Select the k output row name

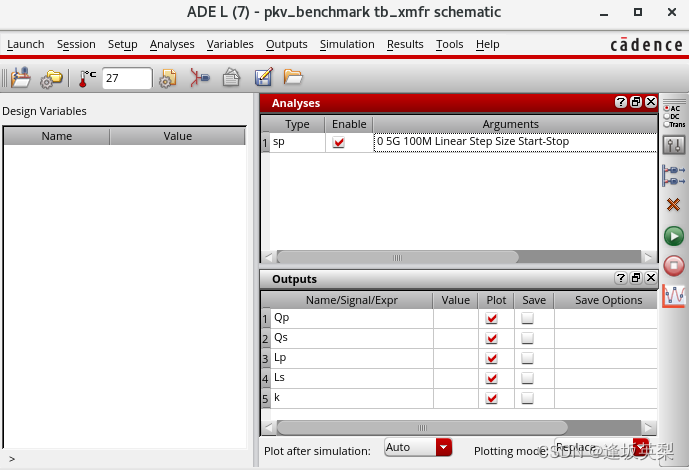tap(352, 398)
